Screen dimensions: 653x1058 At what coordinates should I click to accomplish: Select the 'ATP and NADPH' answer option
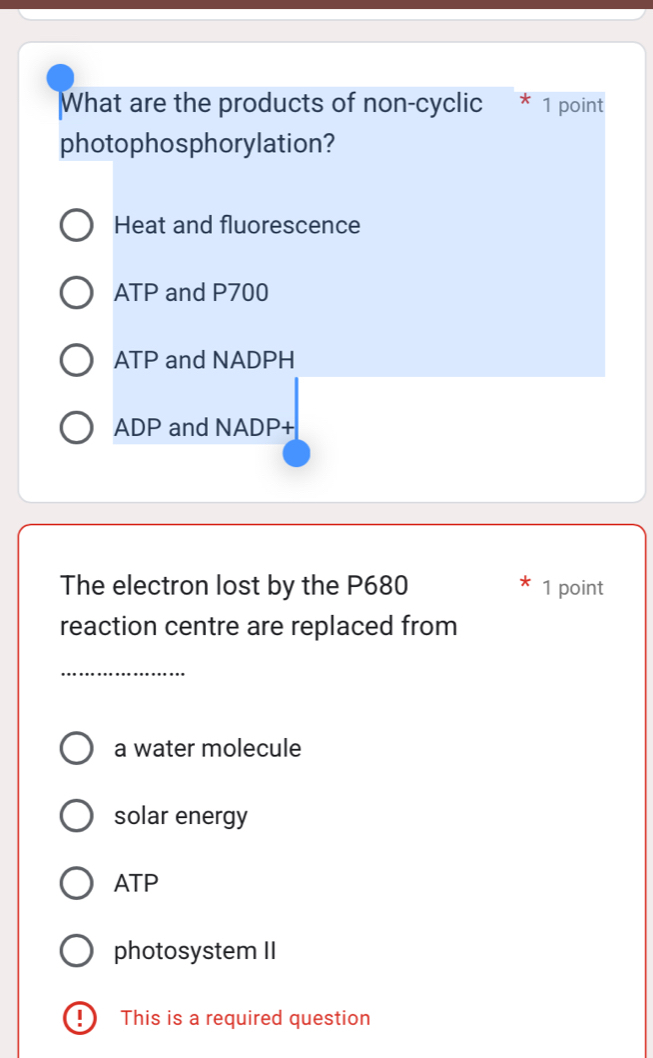pos(77,360)
